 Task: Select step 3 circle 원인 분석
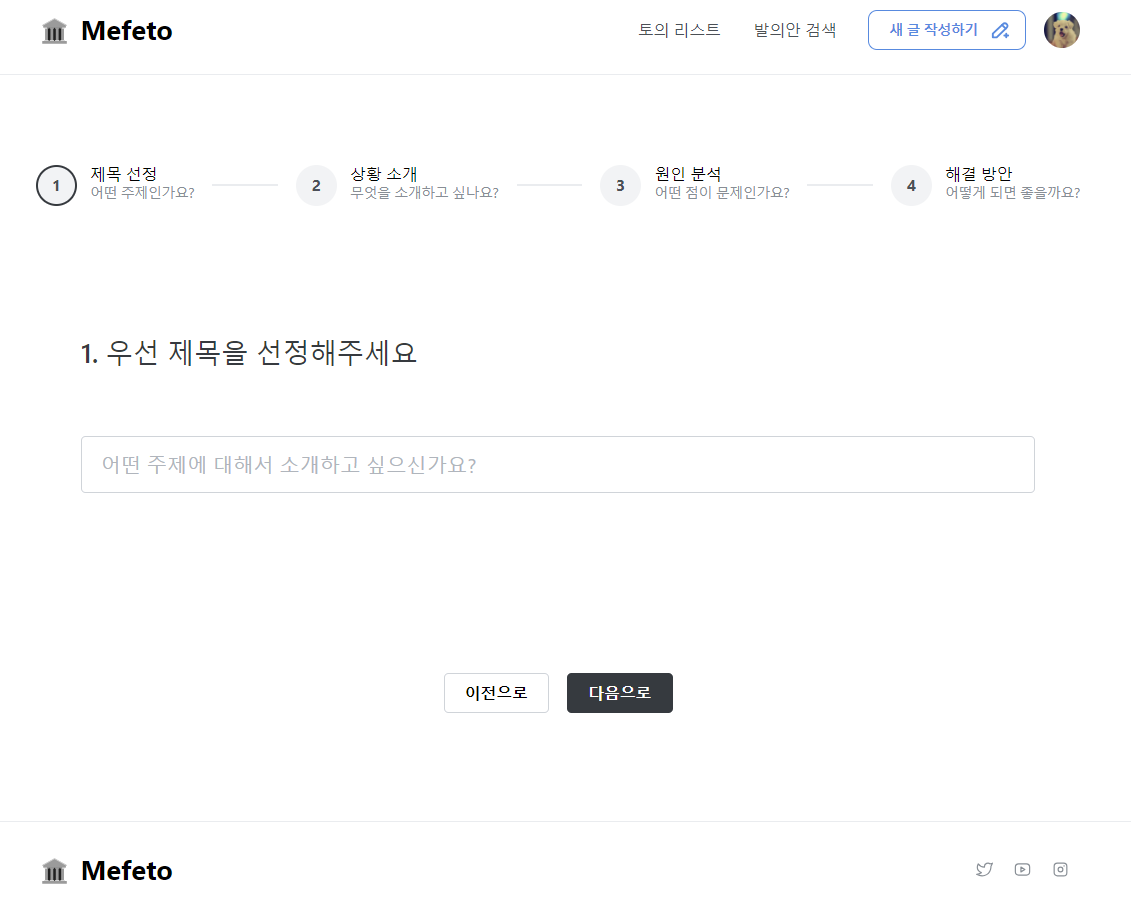coord(620,185)
